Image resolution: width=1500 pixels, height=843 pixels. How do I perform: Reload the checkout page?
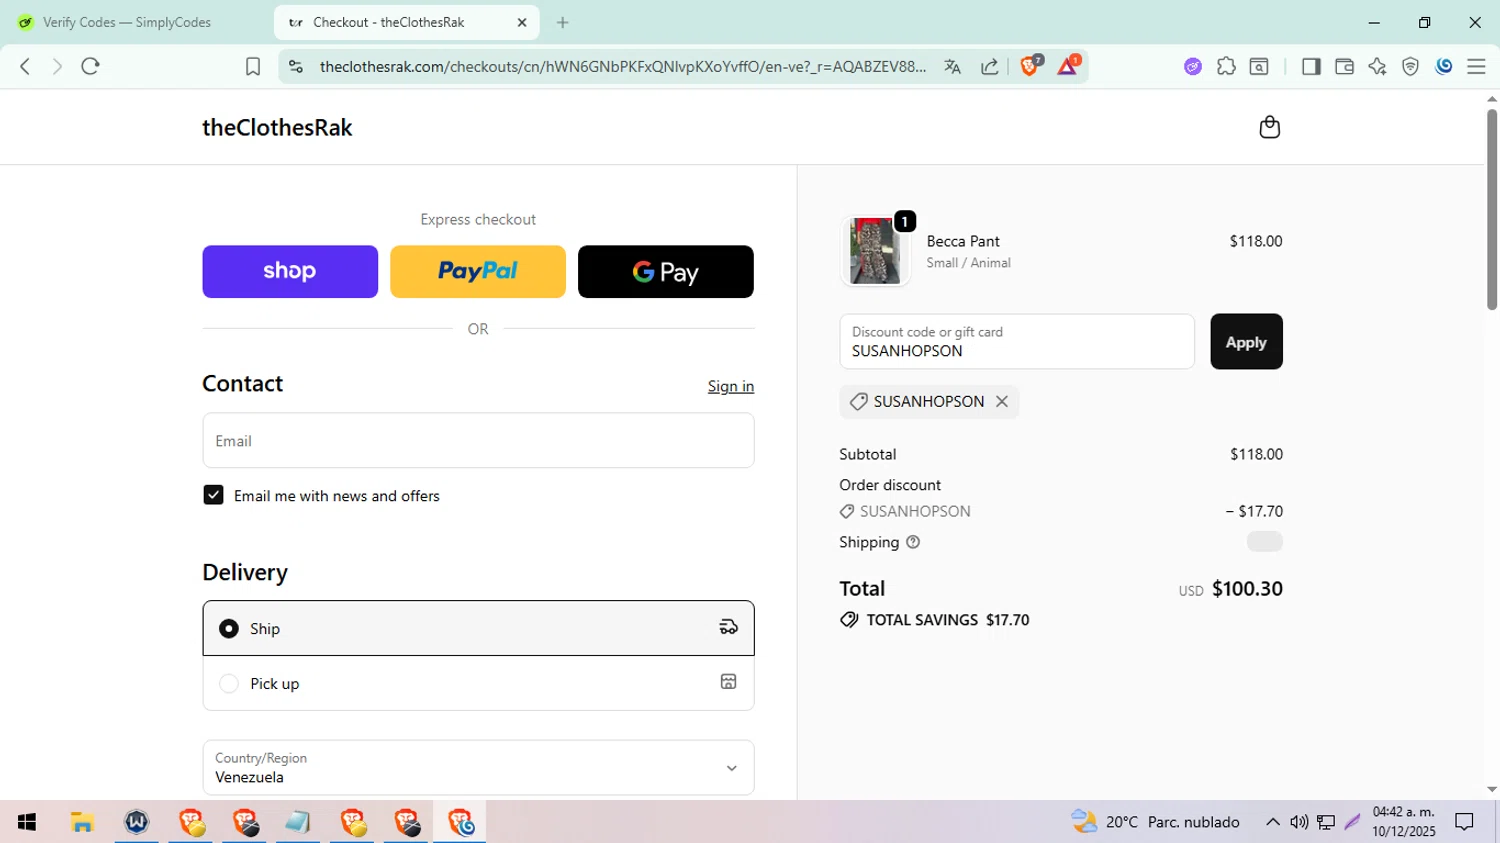[90, 66]
